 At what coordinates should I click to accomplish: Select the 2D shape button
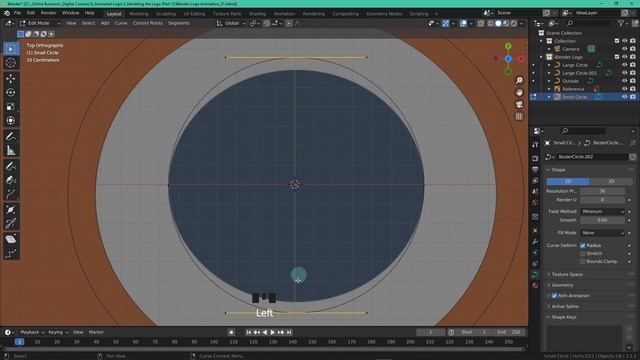pos(568,181)
